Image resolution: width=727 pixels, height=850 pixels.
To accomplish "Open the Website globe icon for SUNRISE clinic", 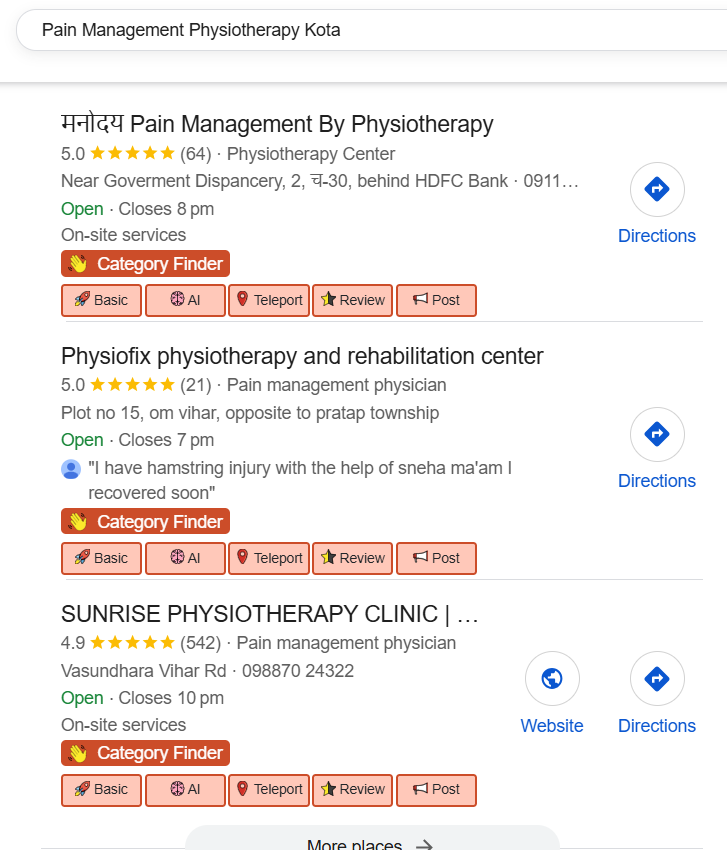I will coord(551,679).
